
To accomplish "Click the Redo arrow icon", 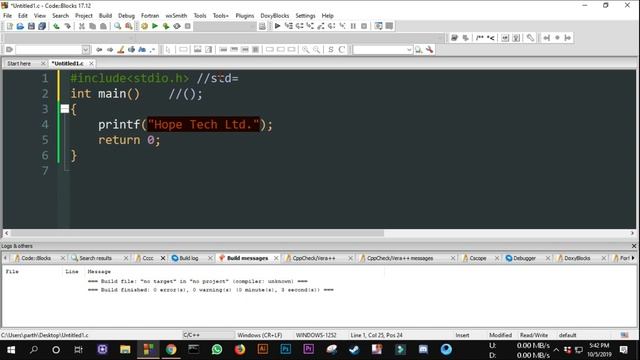I will [x=67, y=26].
